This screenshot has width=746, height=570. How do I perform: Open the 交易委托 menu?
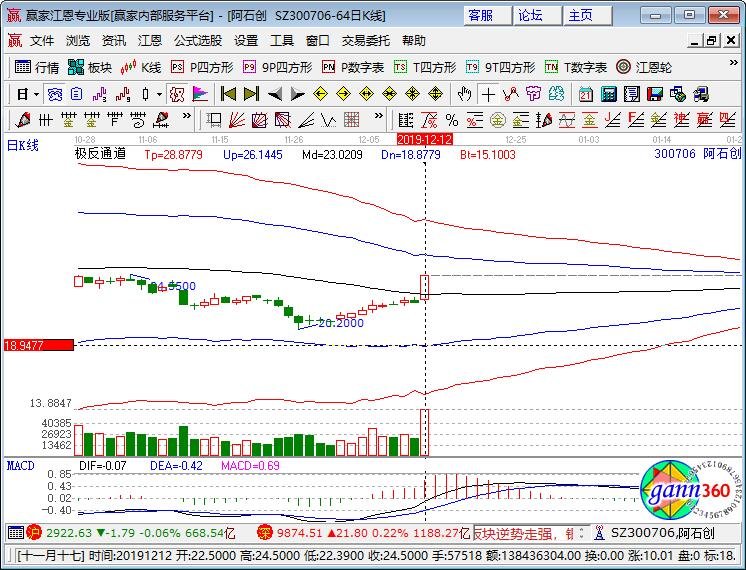tap(365, 41)
